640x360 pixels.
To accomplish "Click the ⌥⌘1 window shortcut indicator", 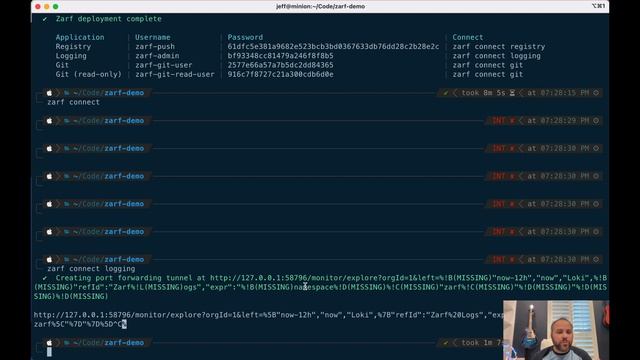I will coord(598,6).
